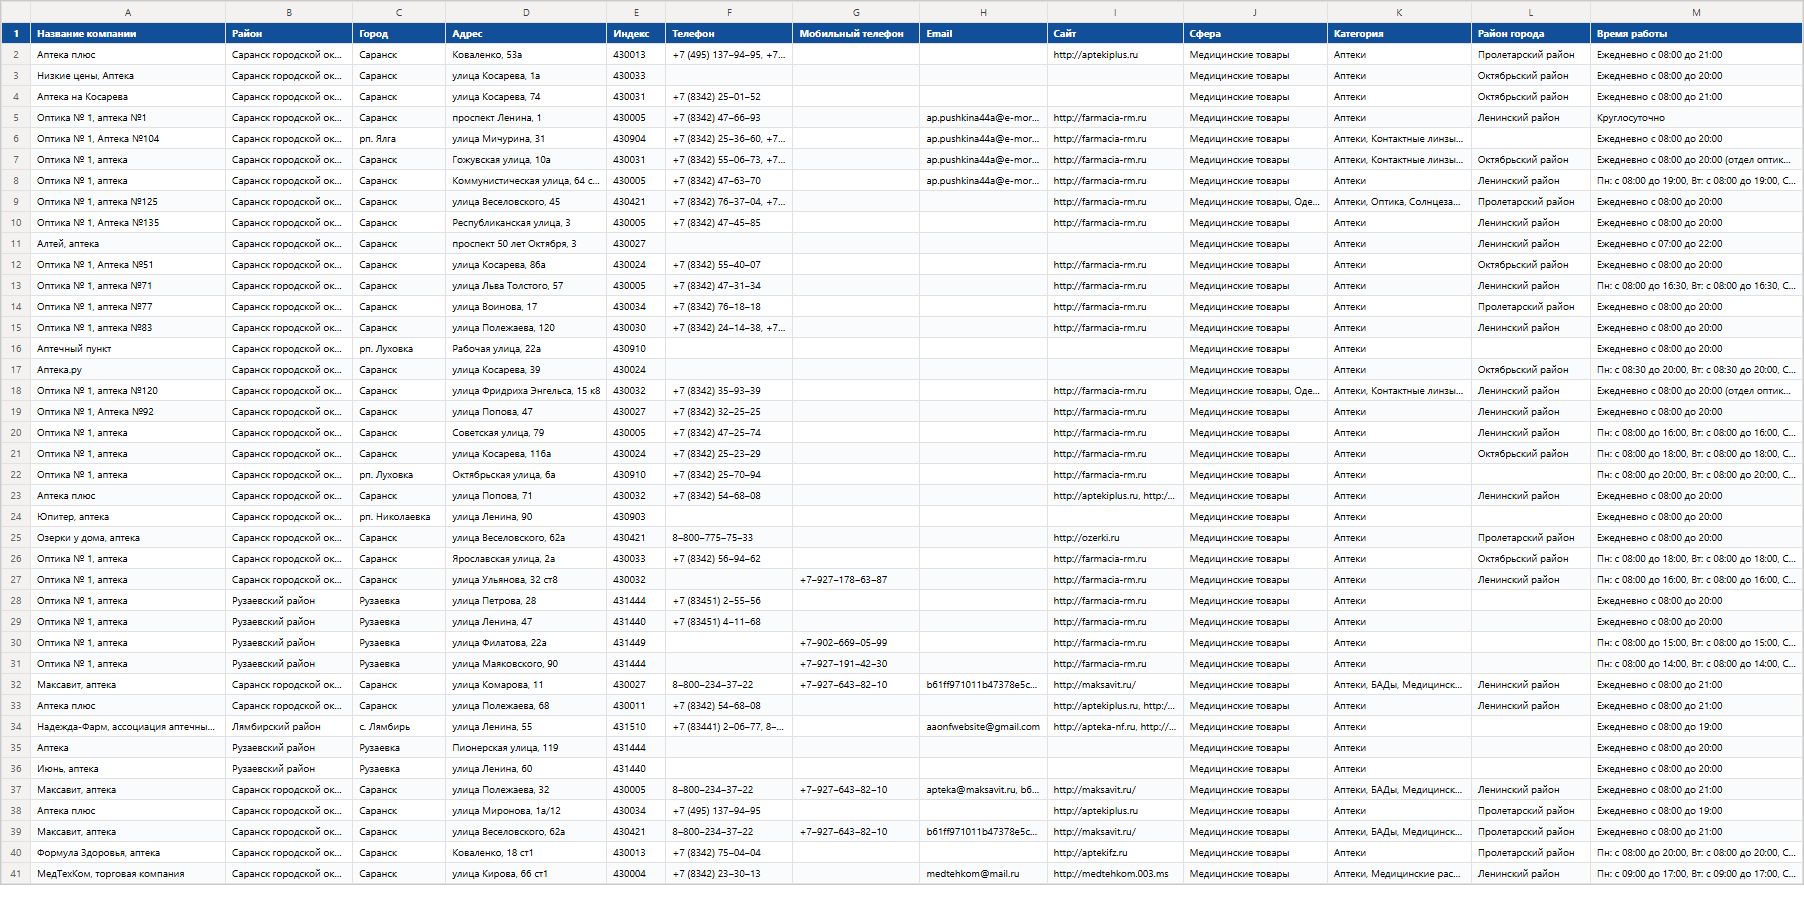Select the "Рабочая улица, 22а" address cell
Screen dimensions: 1804x902
click(526, 348)
